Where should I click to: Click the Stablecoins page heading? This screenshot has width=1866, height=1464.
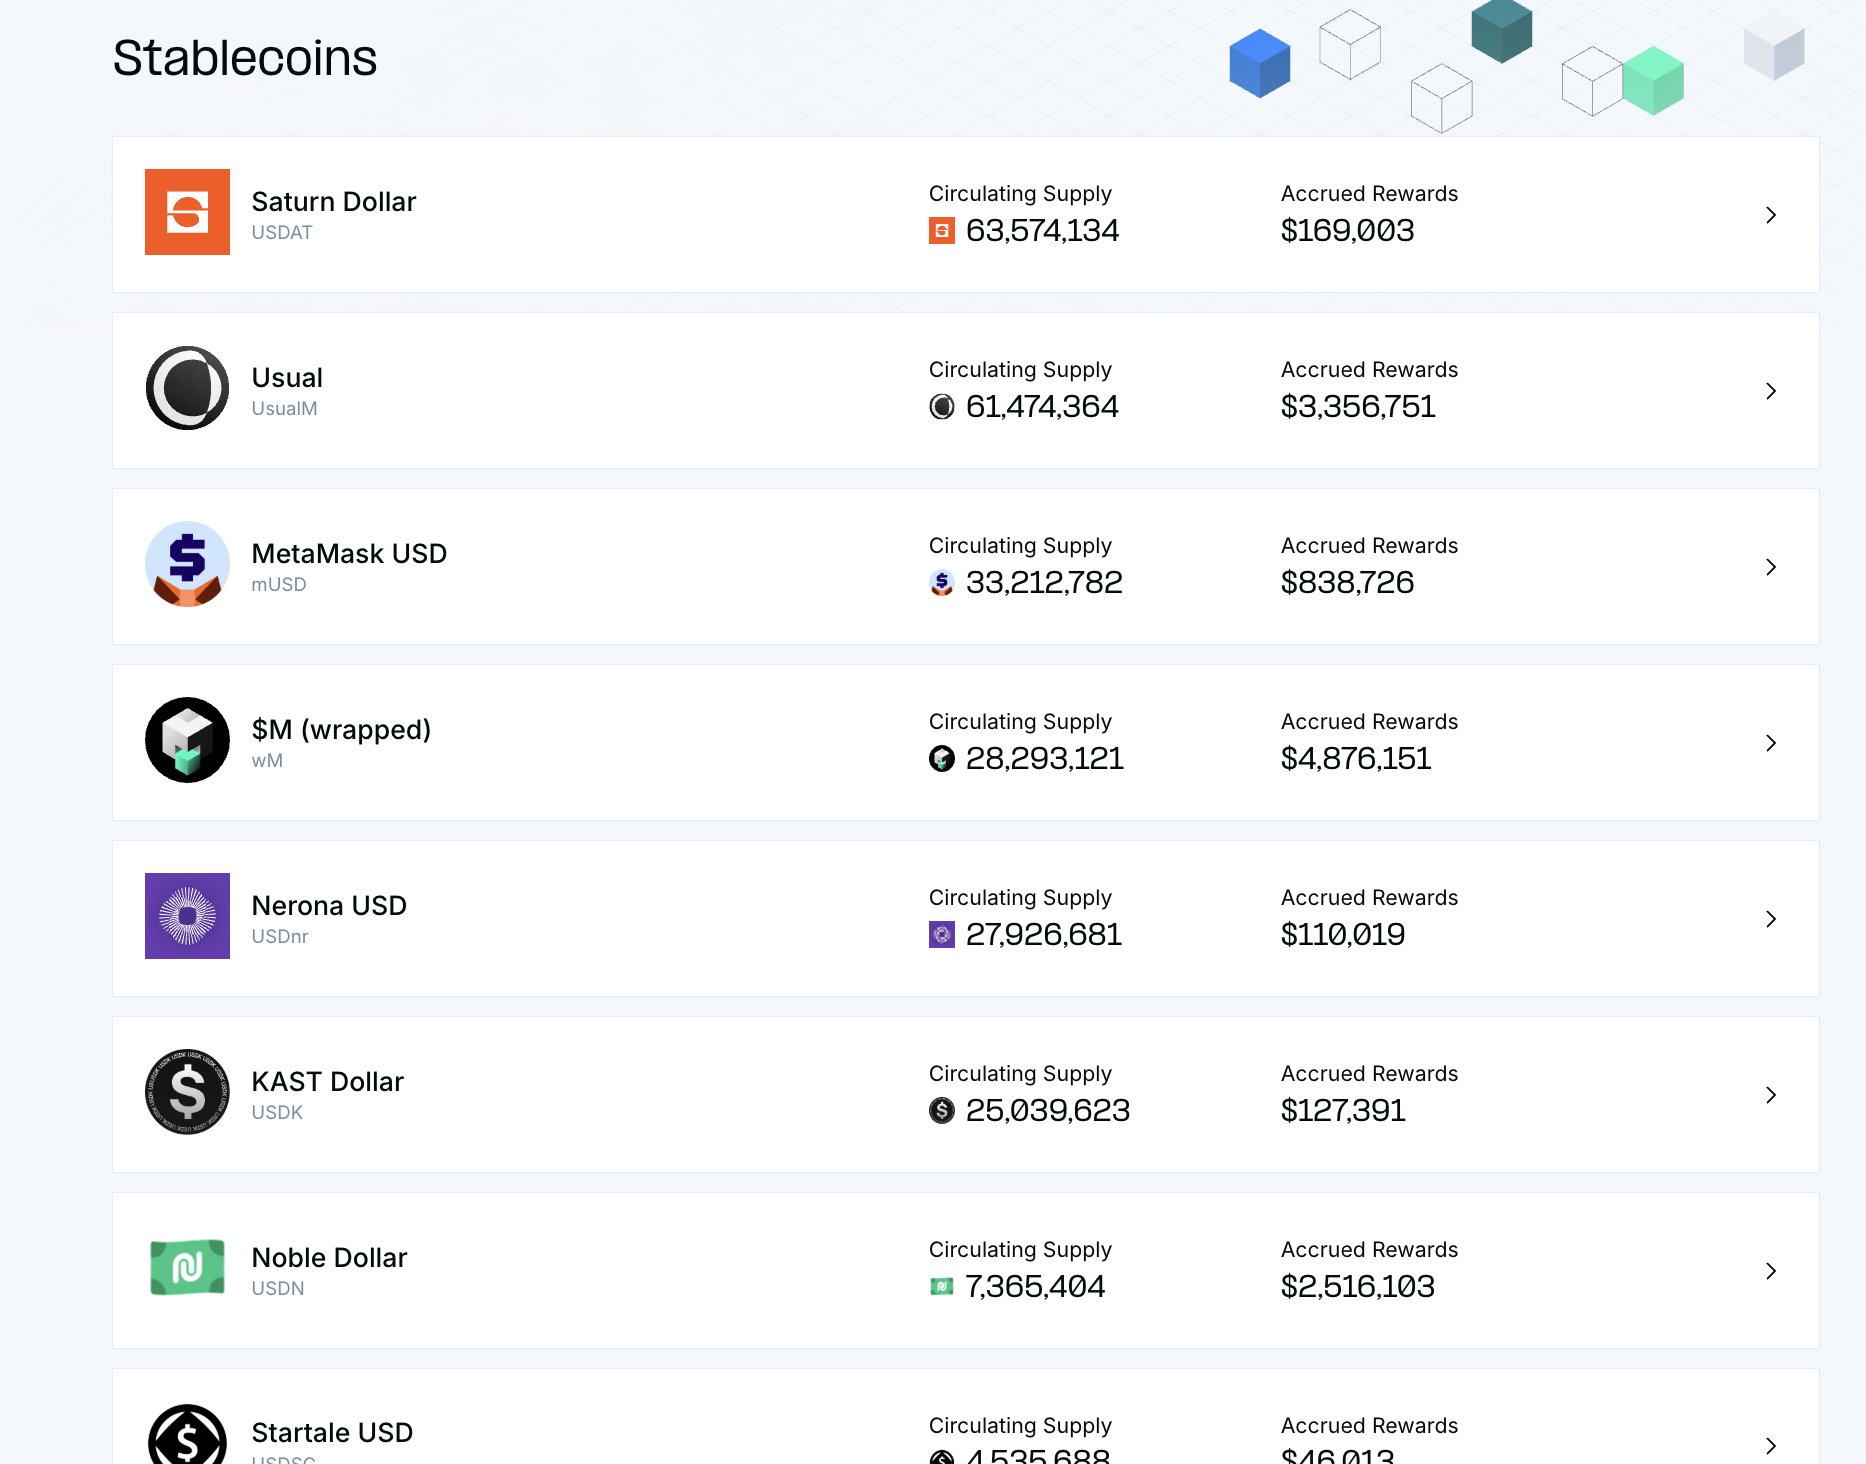(x=245, y=58)
